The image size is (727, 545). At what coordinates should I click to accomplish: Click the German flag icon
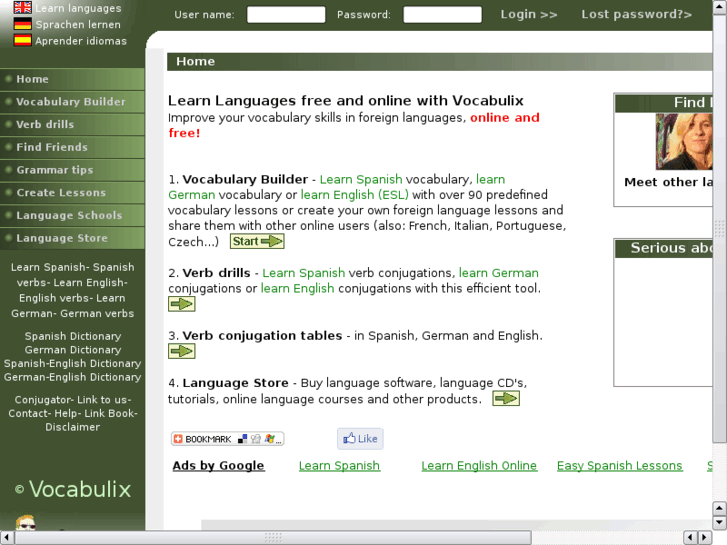[22, 24]
